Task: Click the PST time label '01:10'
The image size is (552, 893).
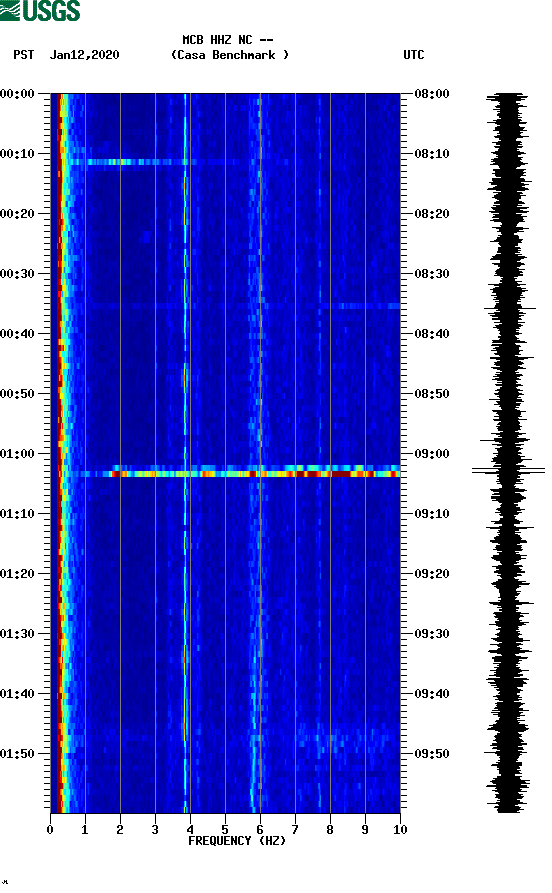Action: coord(17,514)
